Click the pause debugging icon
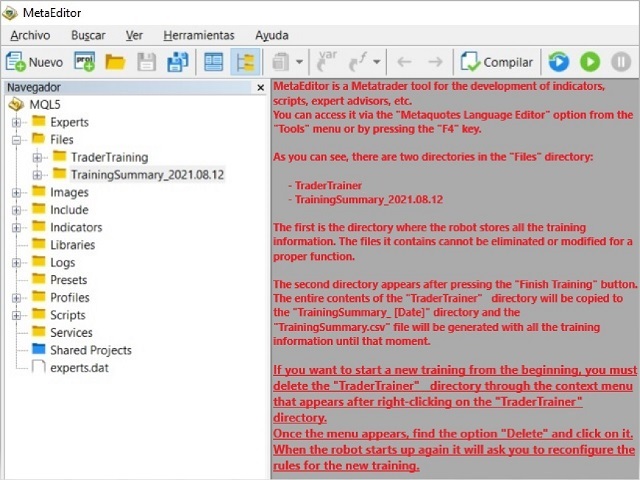Image resolution: width=640 pixels, height=480 pixels. [621, 62]
